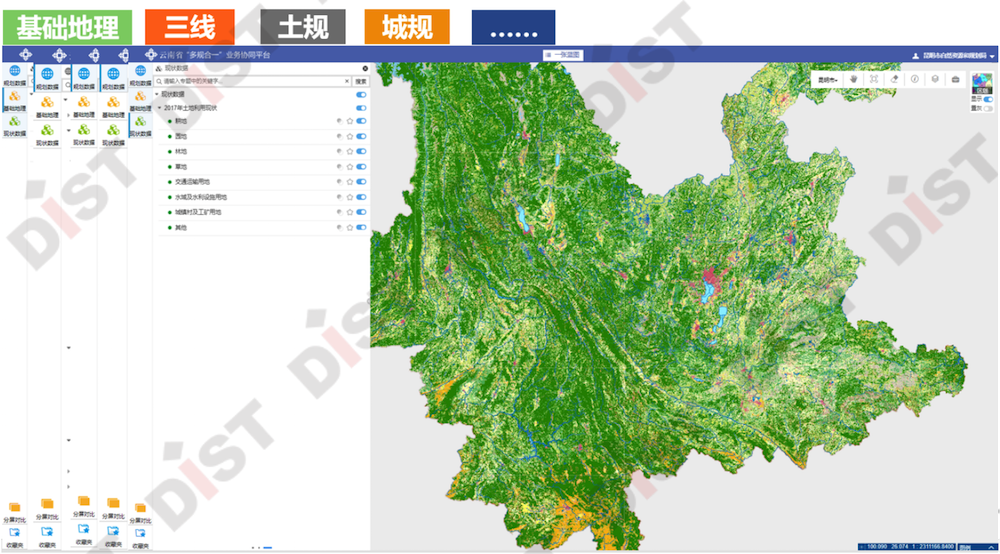The image size is (1000, 554).
Task: Open the layers cube tool
Action: tap(934, 78)
